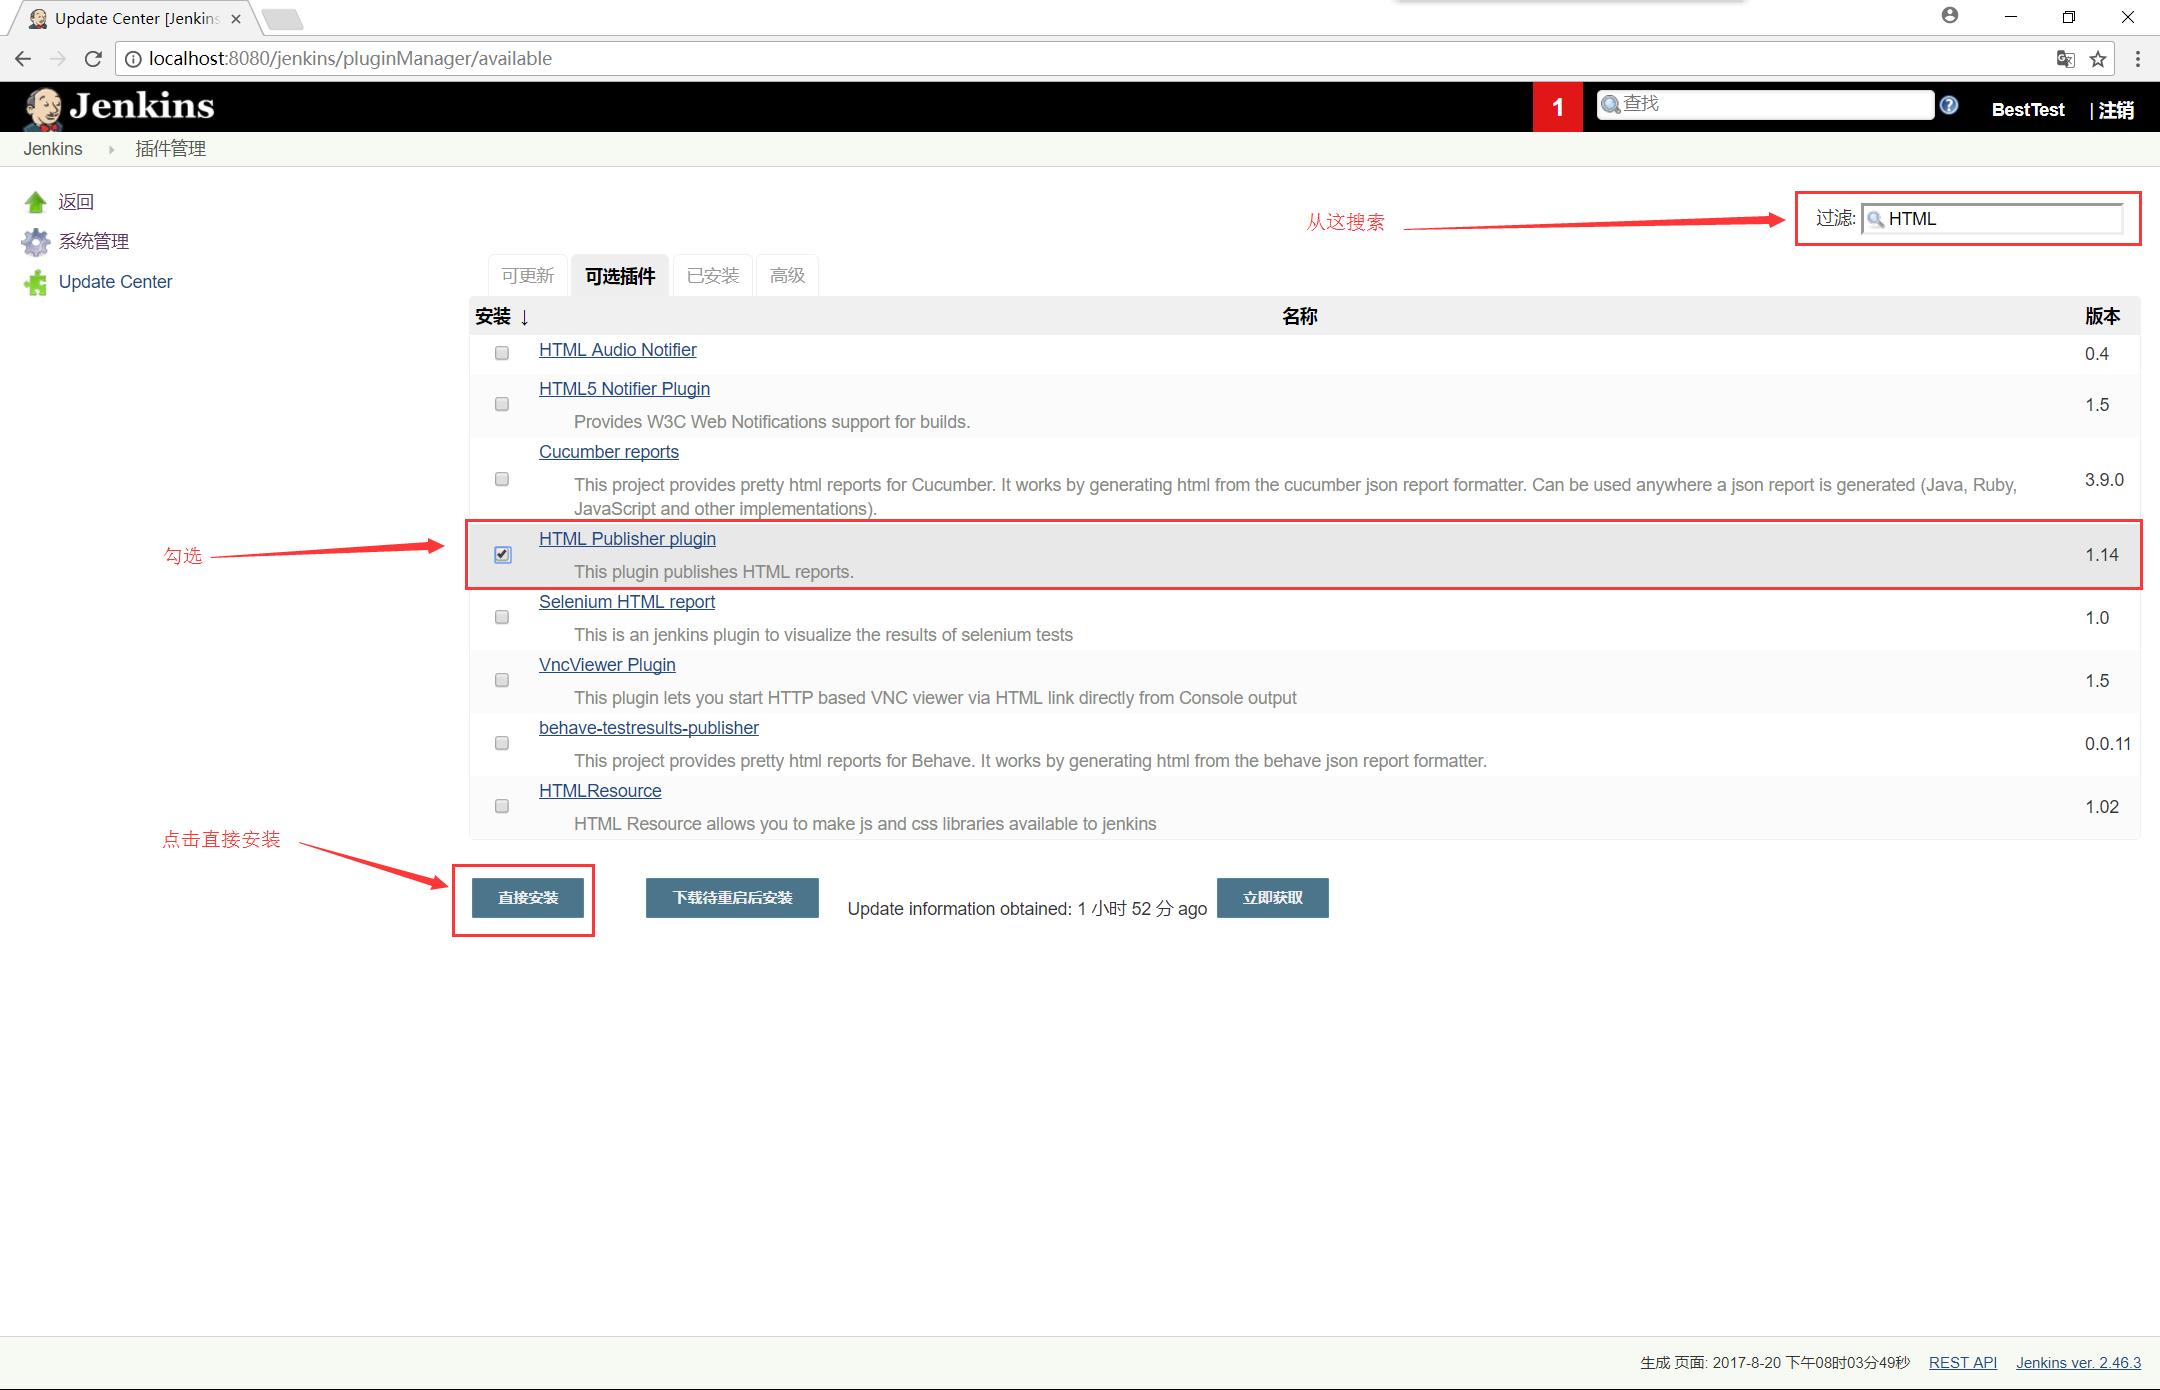
Task: Click the 下载待重启后安装 button
Action: 732,898
